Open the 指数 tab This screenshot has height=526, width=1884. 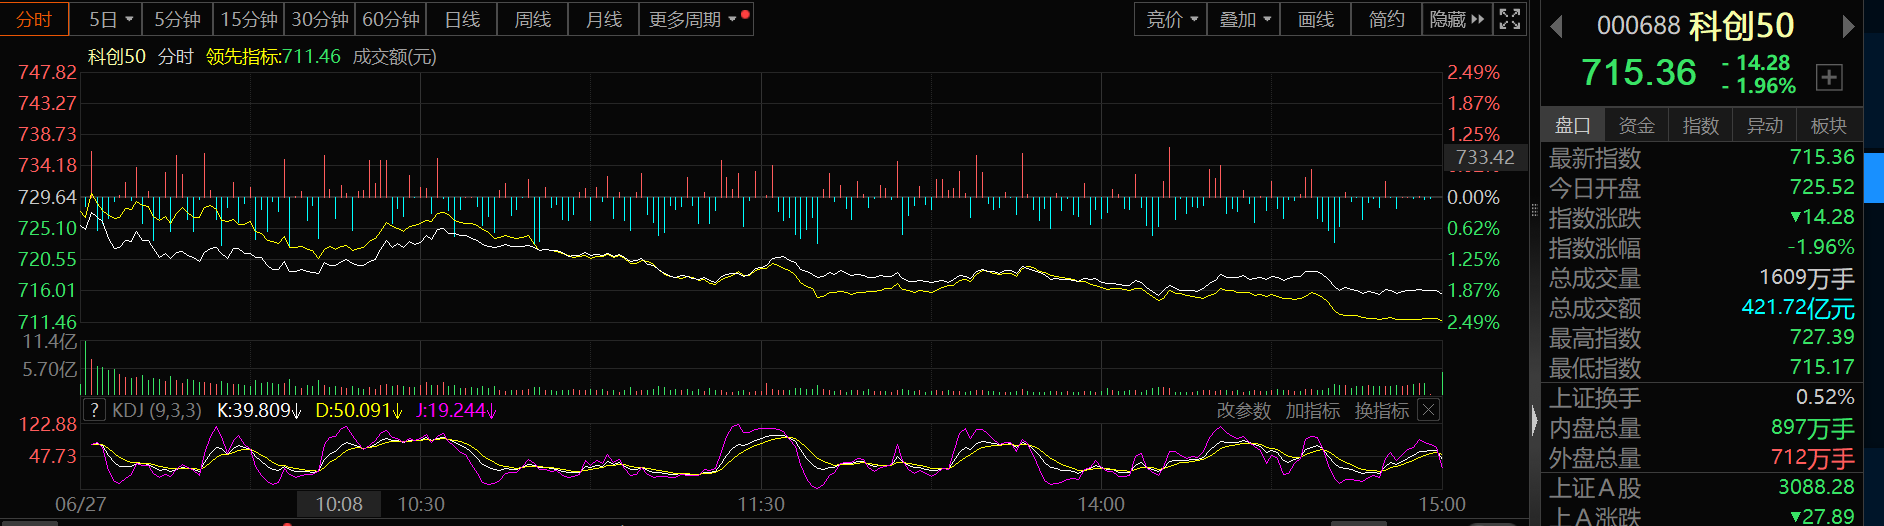(x=1701, y=125)
